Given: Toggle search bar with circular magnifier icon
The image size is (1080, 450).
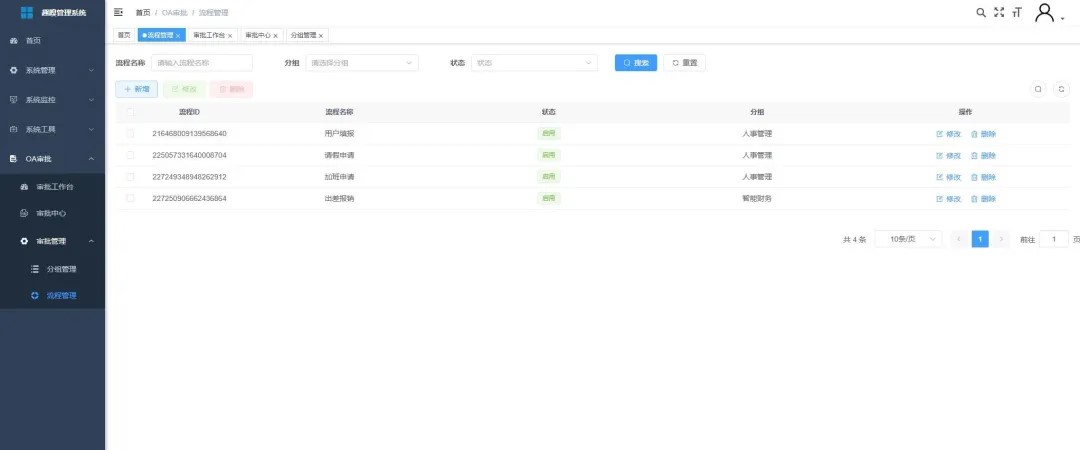Looking at the screenshot, I should click(x=1038, y=89).
